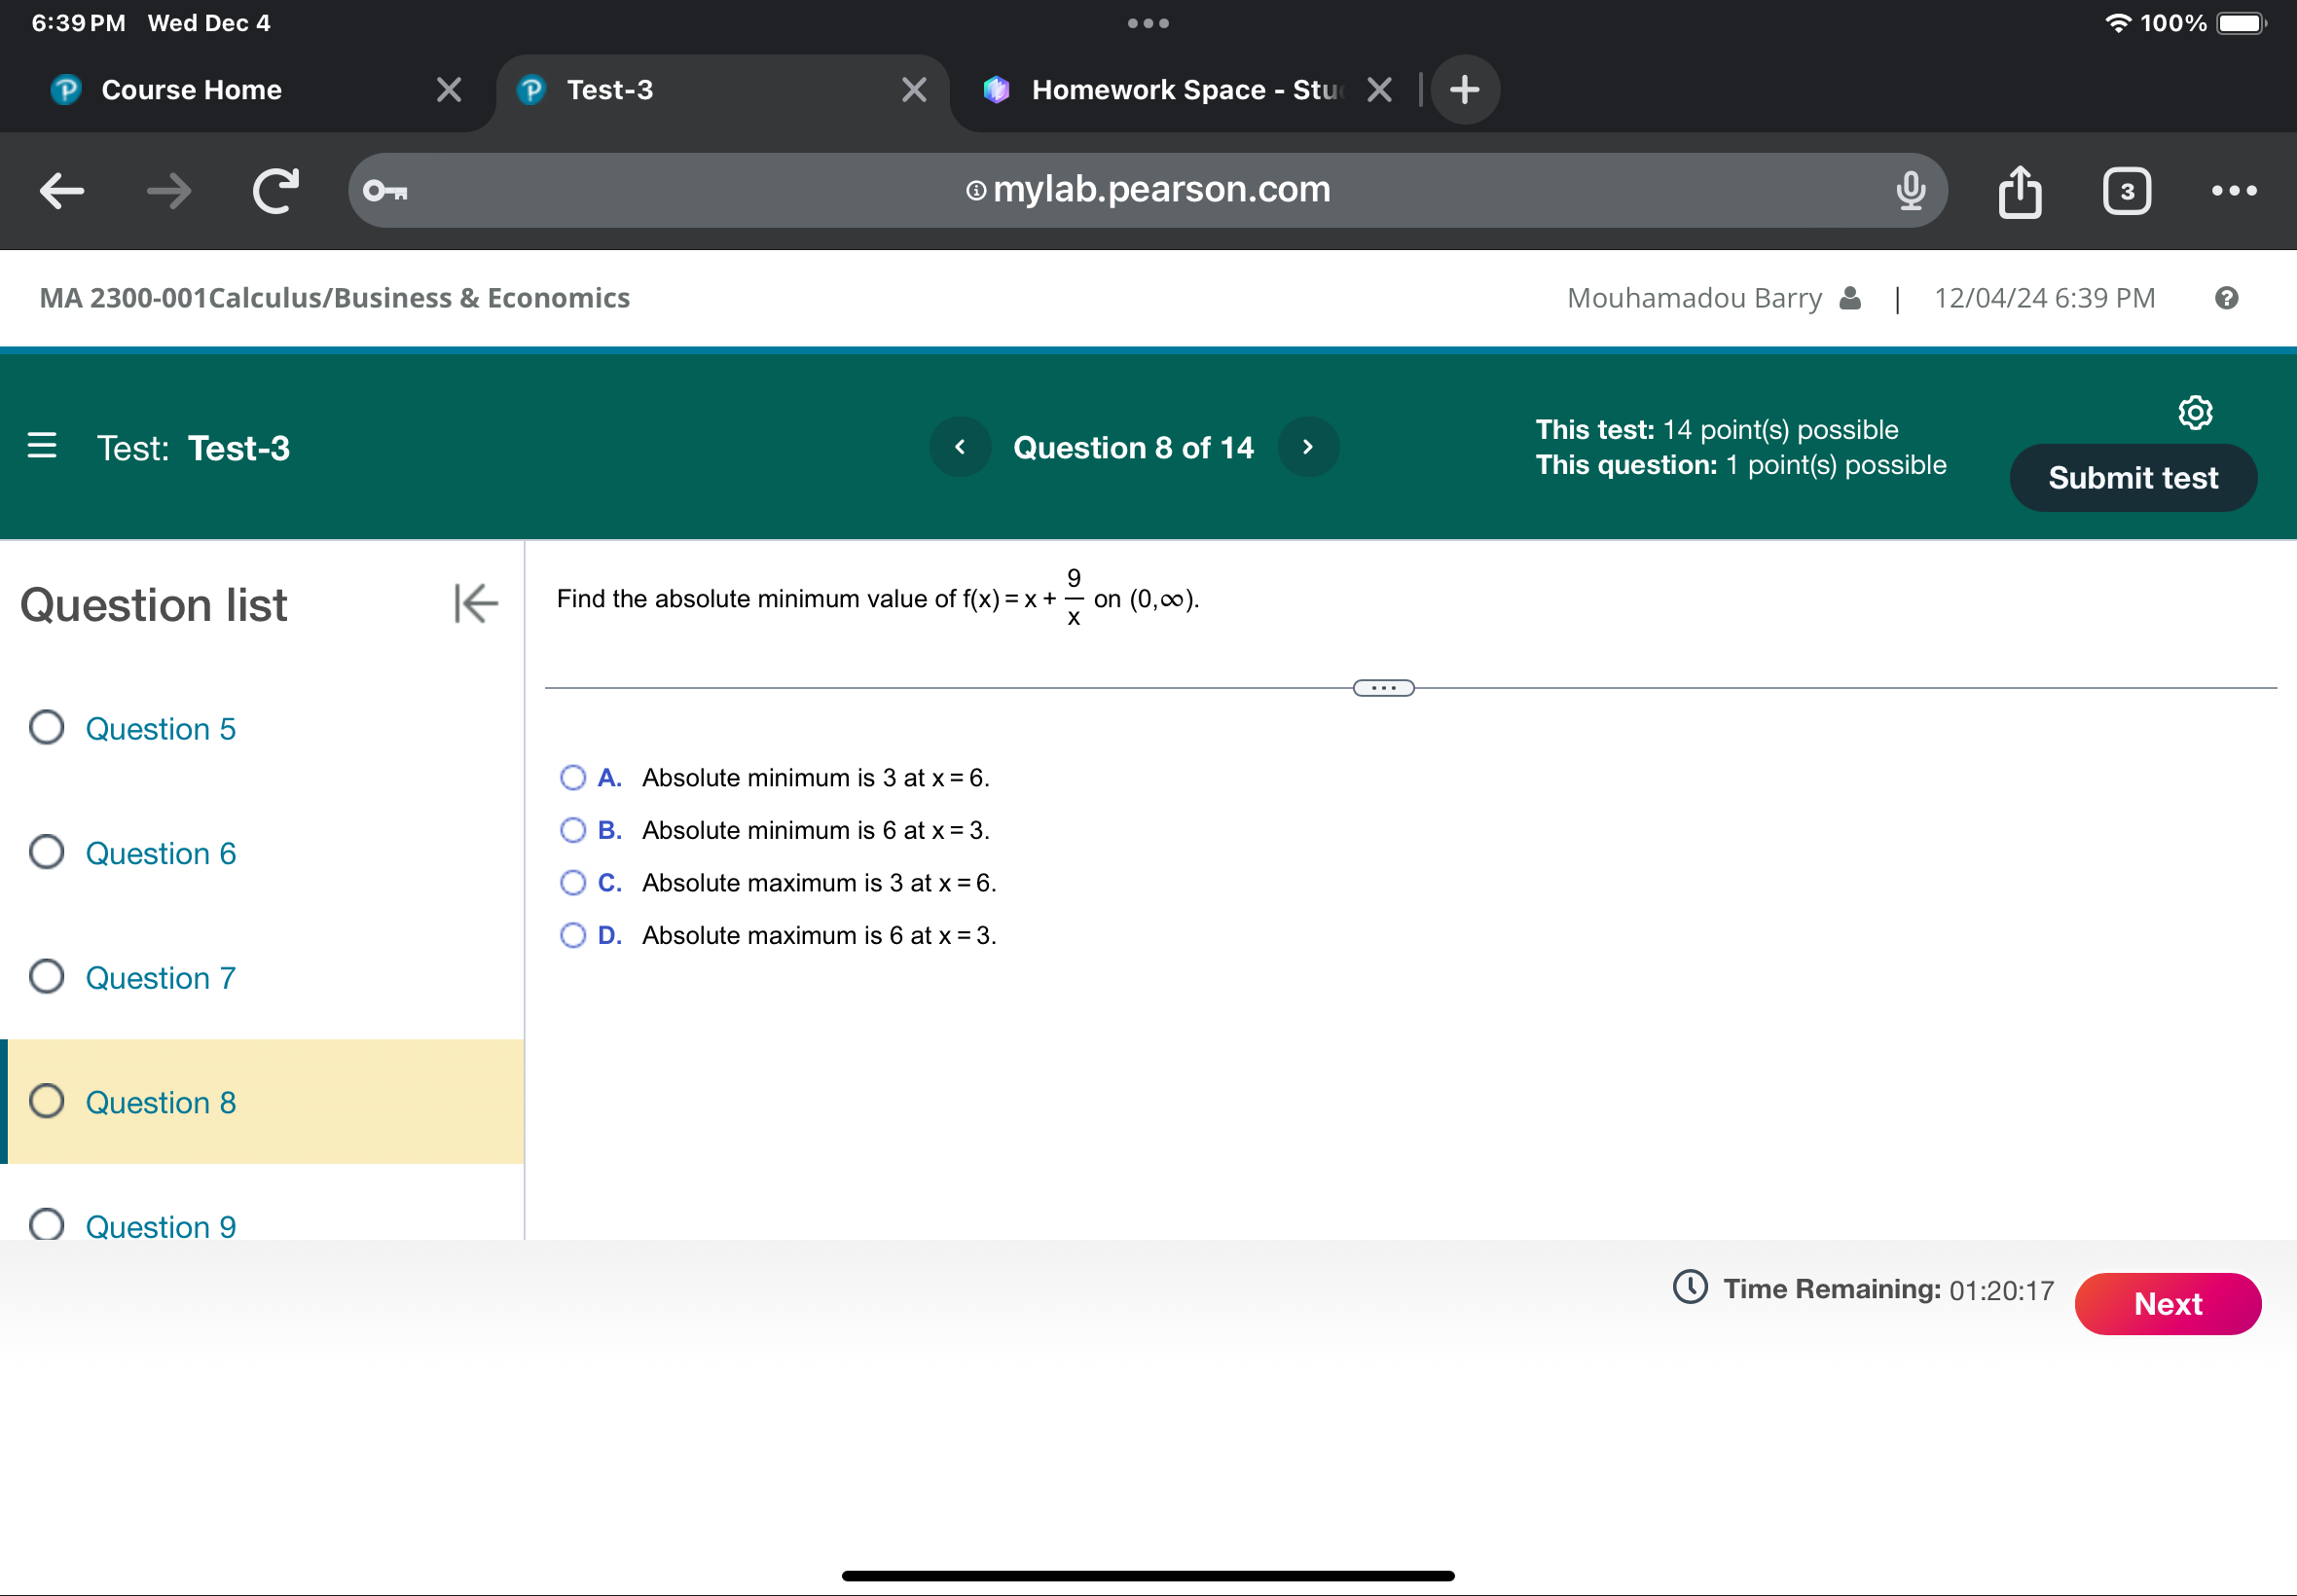Image resolution: width=2297 pixels, height=1596 pixels.
Task: Tap the microphone voice search icon
Action: point(1910,190)
